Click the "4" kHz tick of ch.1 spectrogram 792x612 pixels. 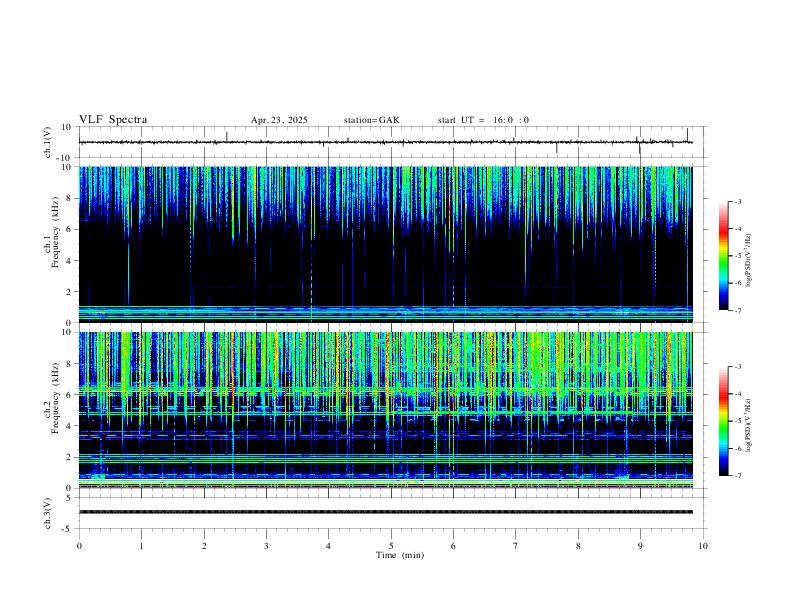[69, 261]
